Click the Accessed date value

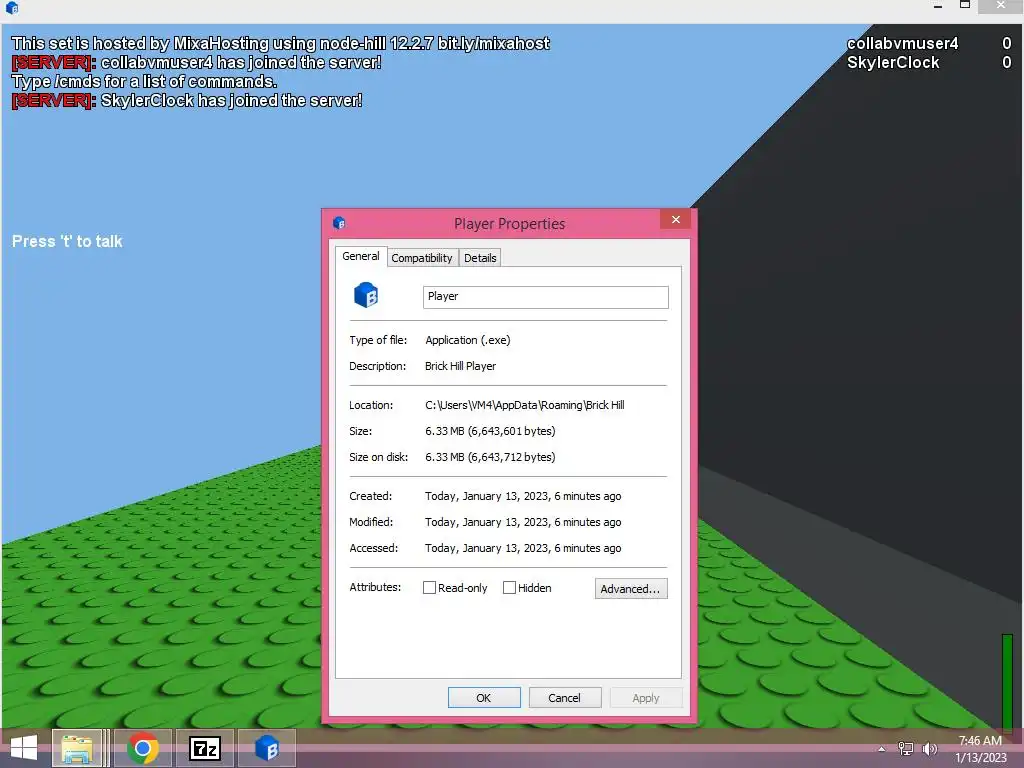coord(523,549)
